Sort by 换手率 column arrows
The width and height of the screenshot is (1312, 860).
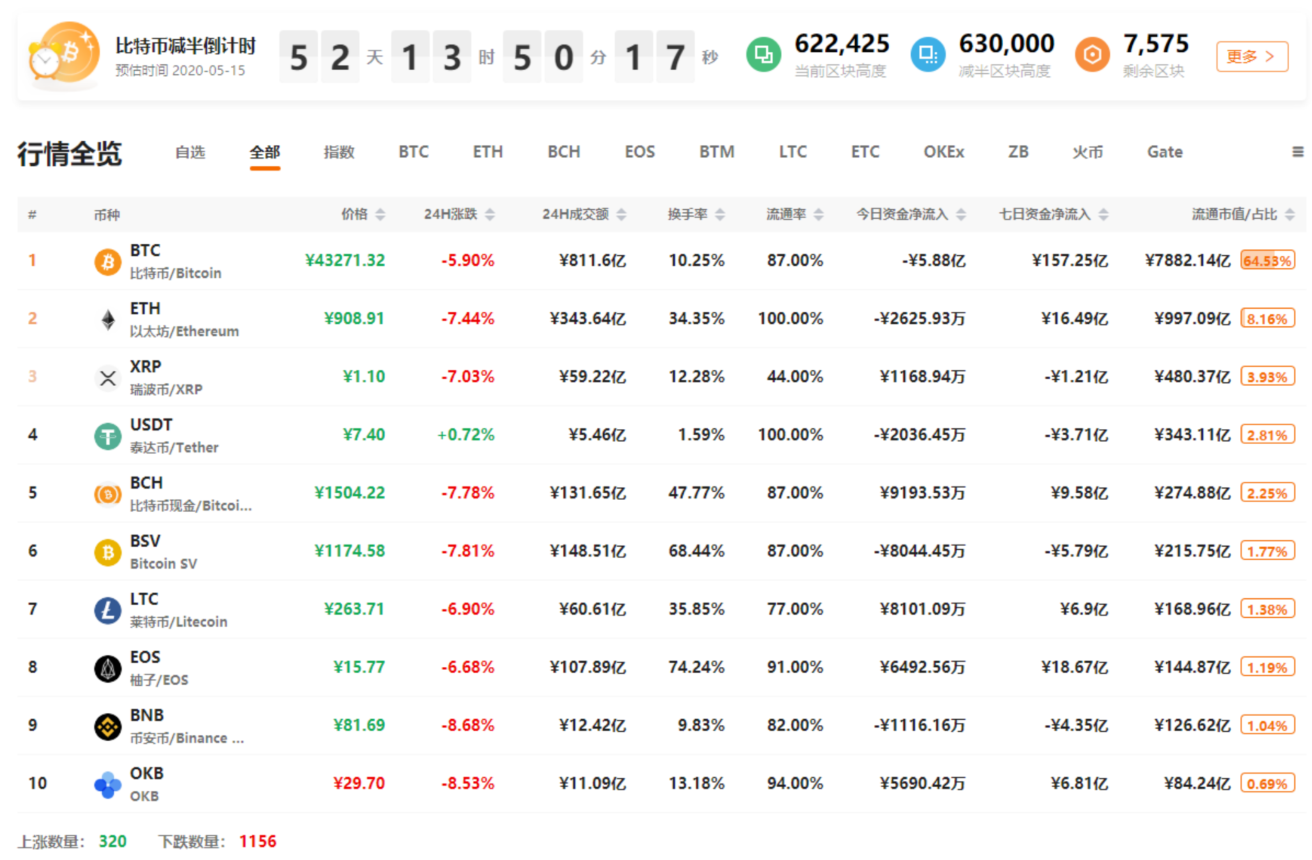tap(719, 215)
